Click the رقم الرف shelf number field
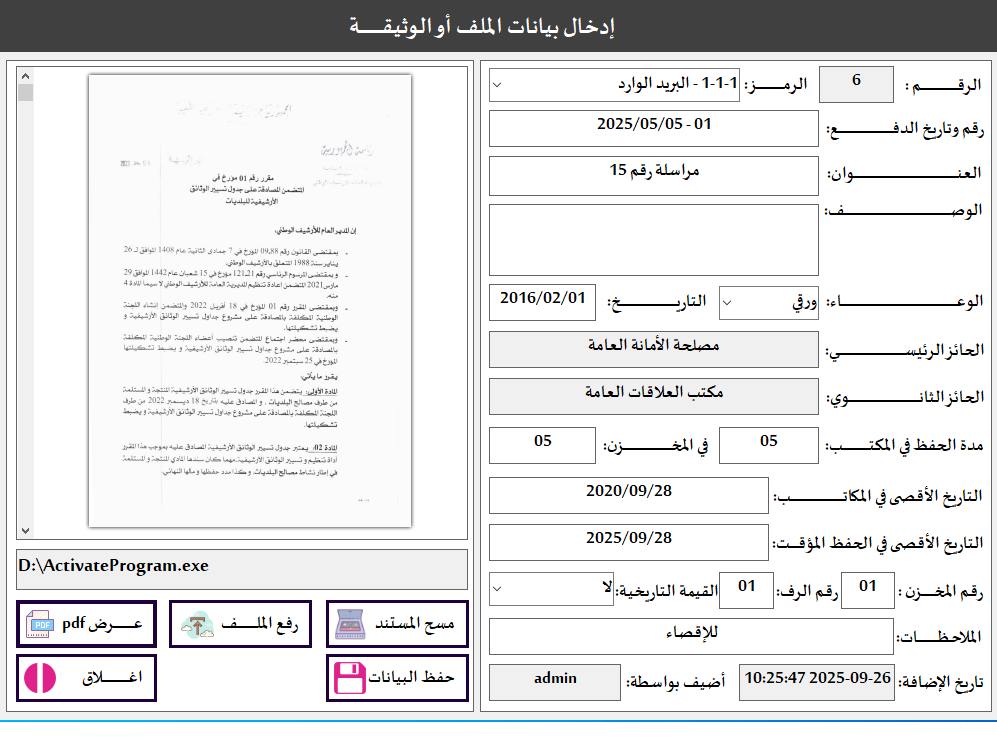The image size is (997, 748). (x=747, y=589)
